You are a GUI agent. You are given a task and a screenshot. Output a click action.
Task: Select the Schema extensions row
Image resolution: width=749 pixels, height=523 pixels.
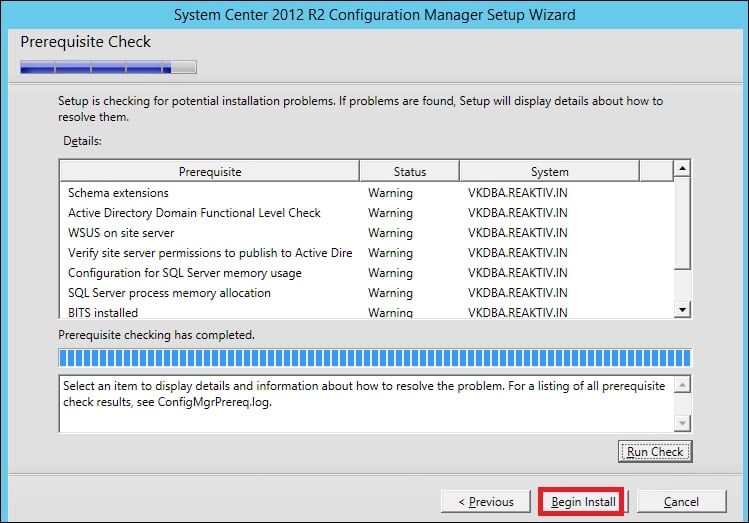click(x=366, y=193)
